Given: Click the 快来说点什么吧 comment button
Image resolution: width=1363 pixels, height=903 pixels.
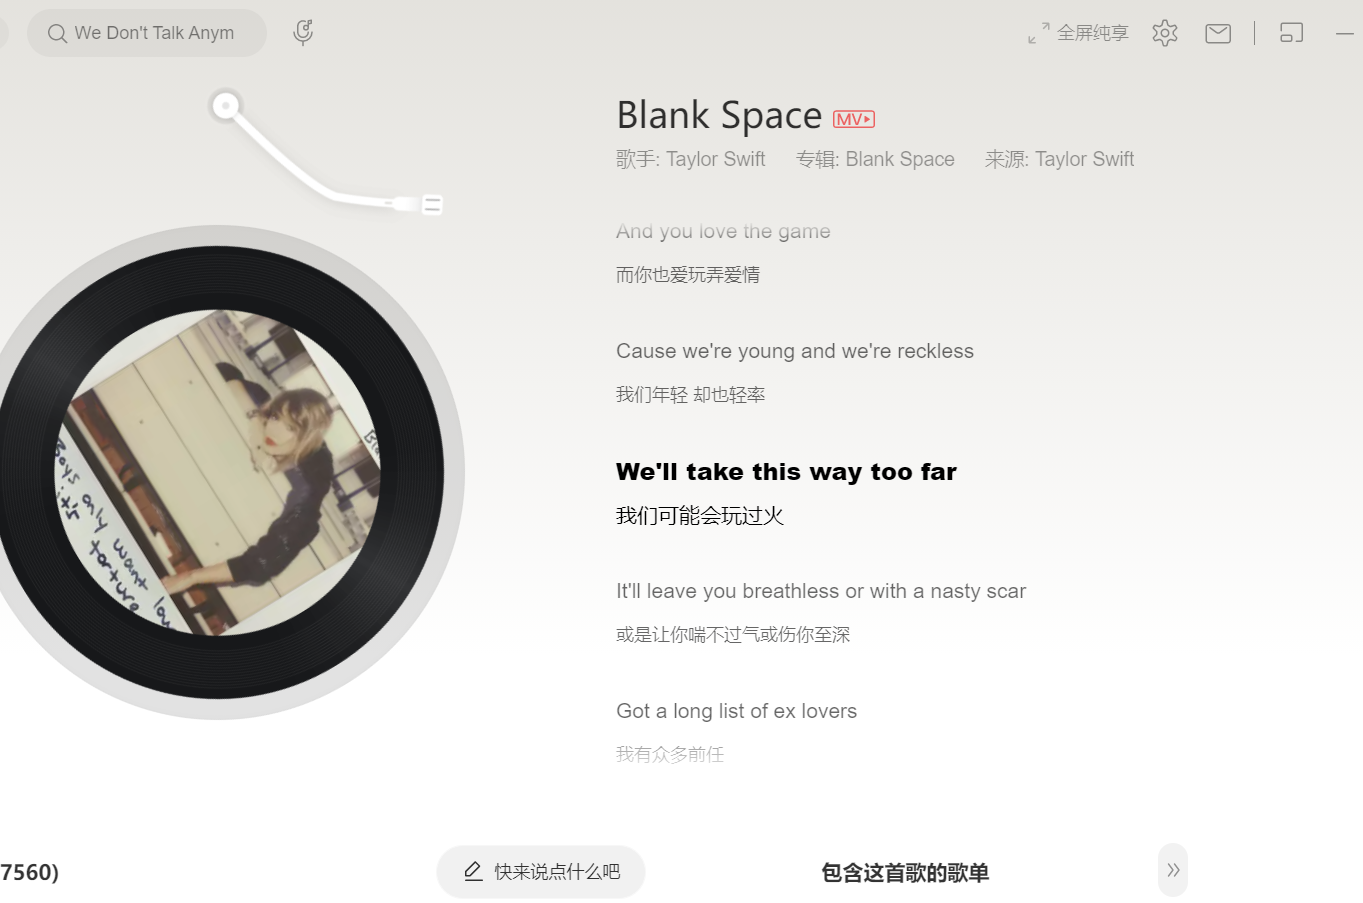Looking at the screenshot, I should [541, 872].
